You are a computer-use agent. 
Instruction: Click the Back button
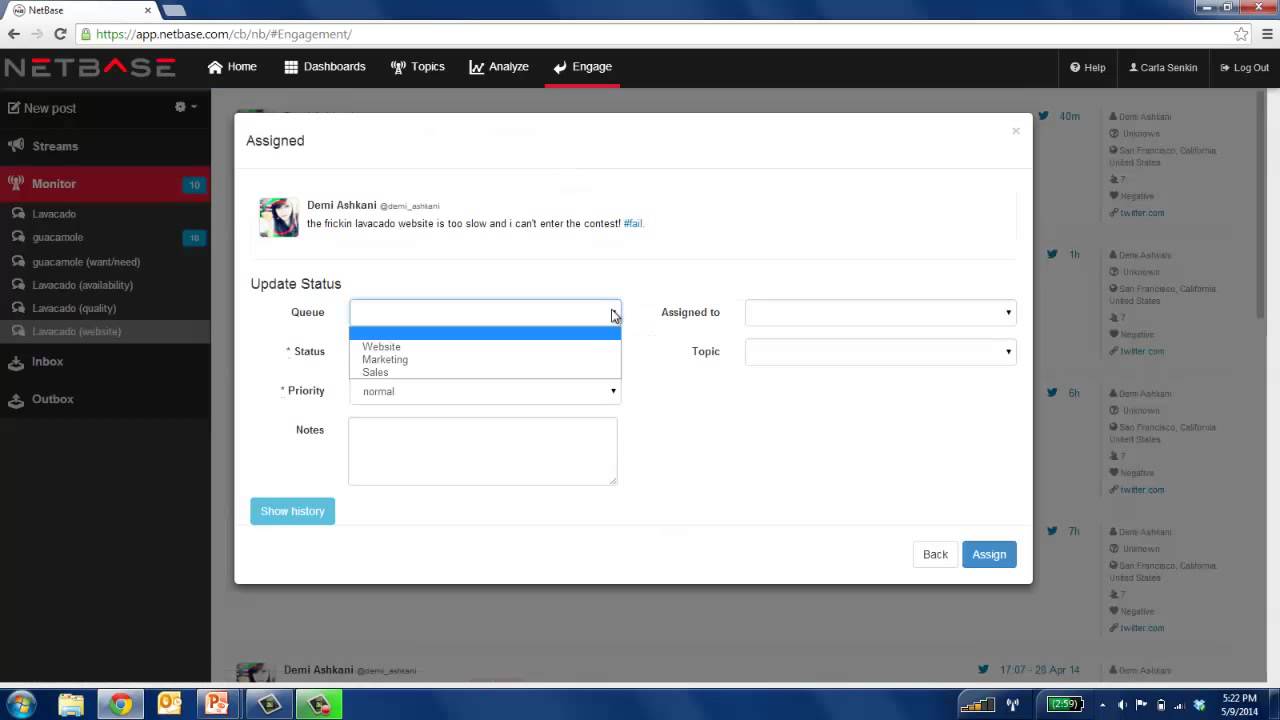click(935, 554)
